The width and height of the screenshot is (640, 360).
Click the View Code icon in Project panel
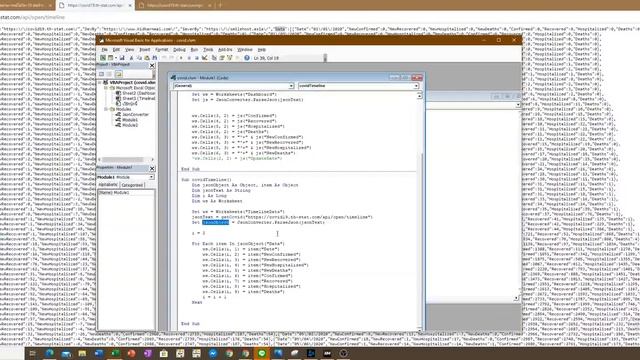pos(102,74)
